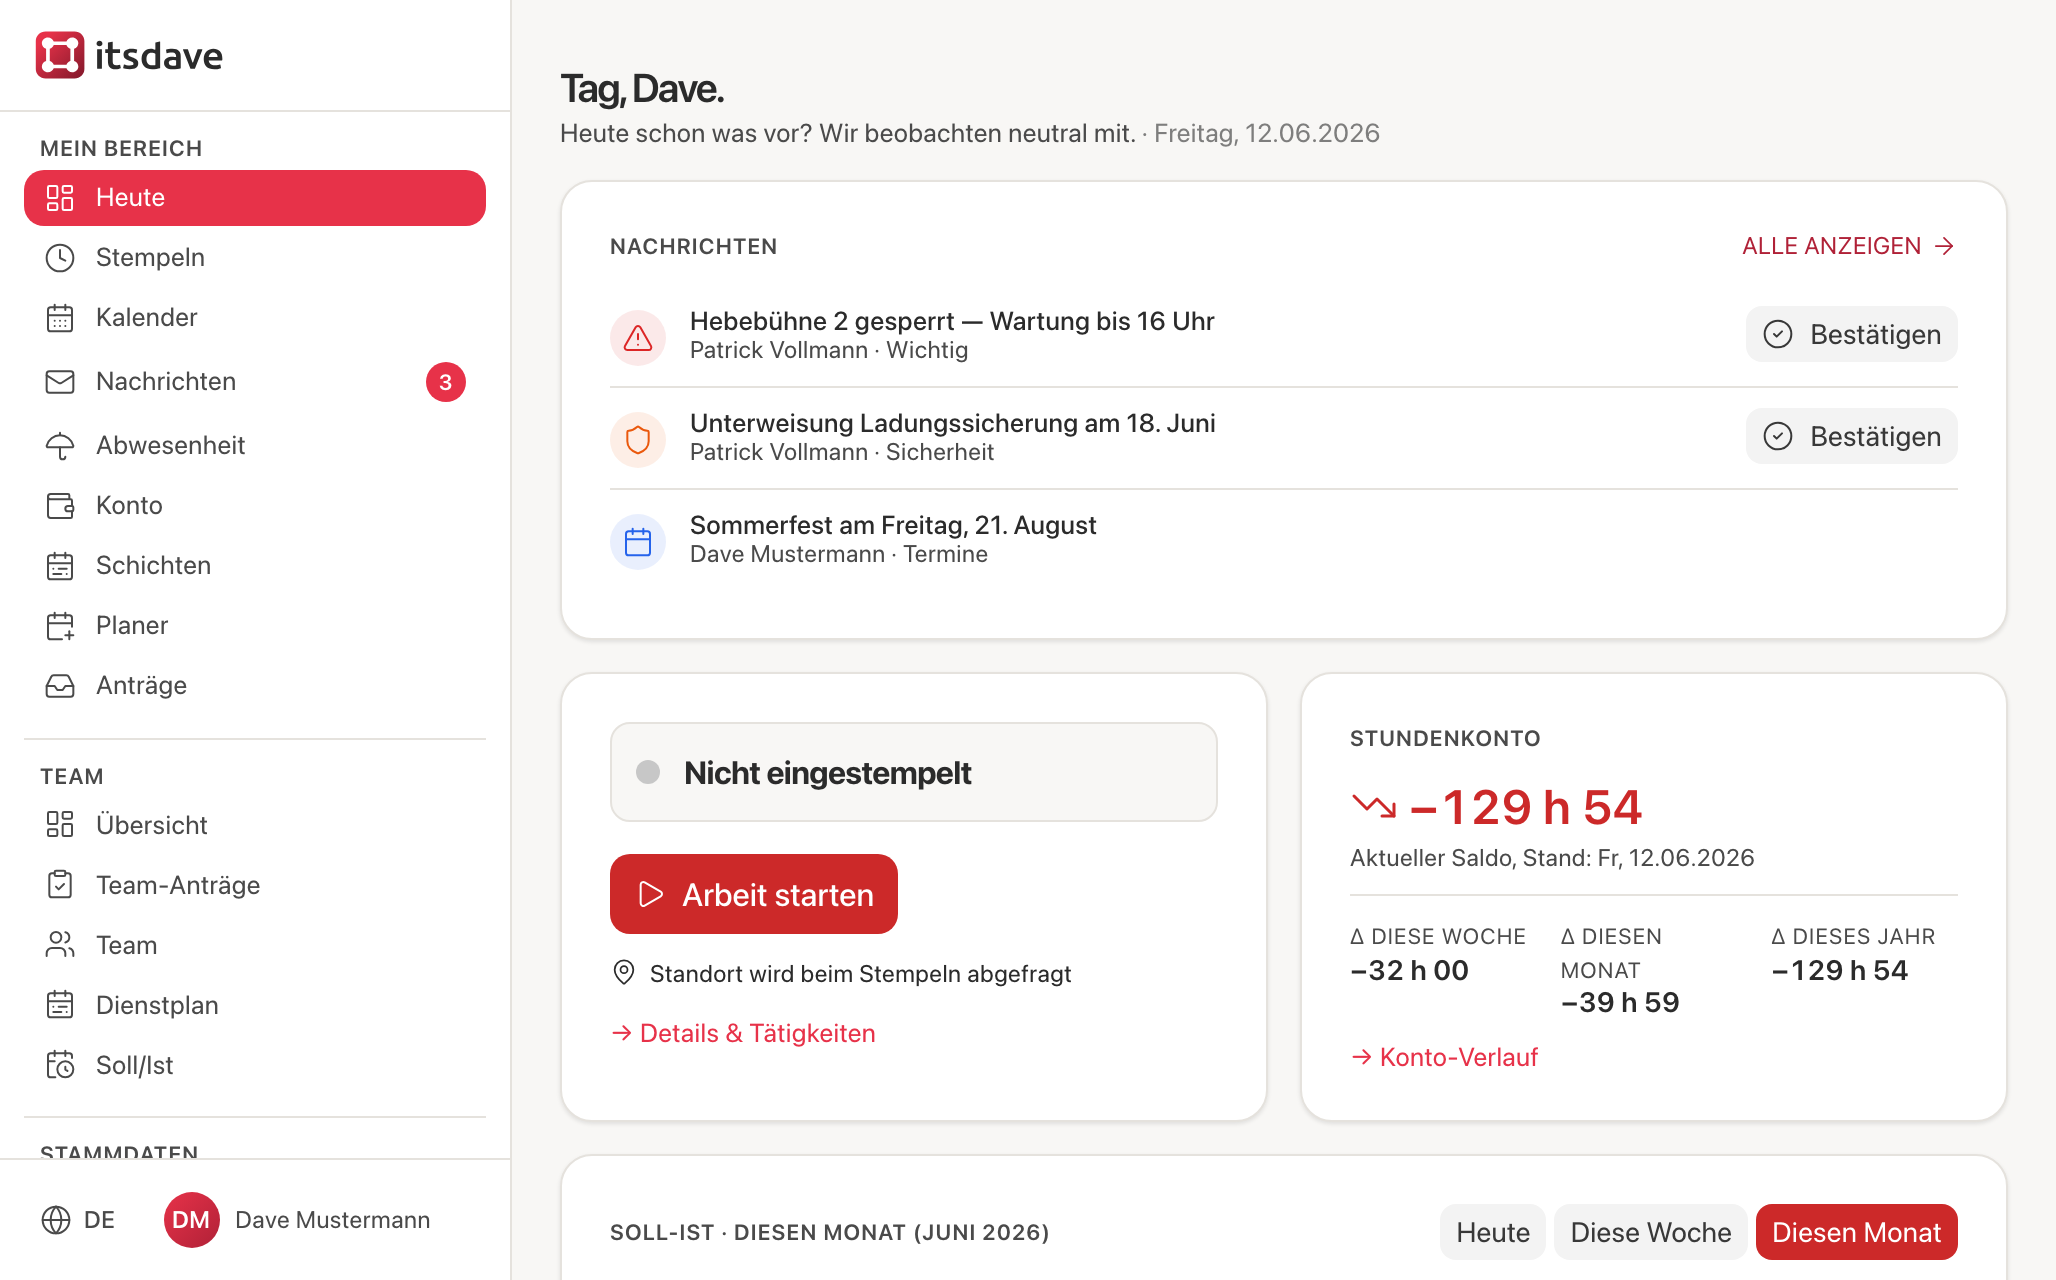
Task: Click the Diesen Monat value −39 h 59
Action: (1620, 1002)
